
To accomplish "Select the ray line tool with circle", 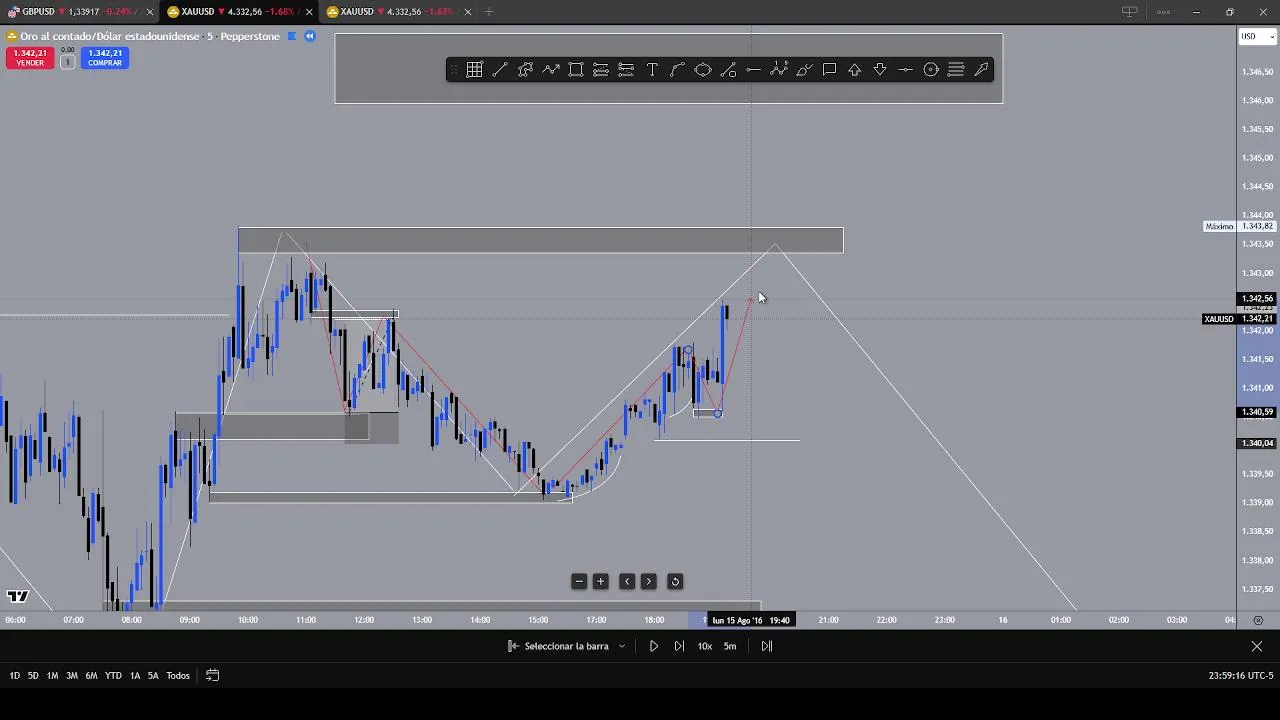I will click(728, 70).
